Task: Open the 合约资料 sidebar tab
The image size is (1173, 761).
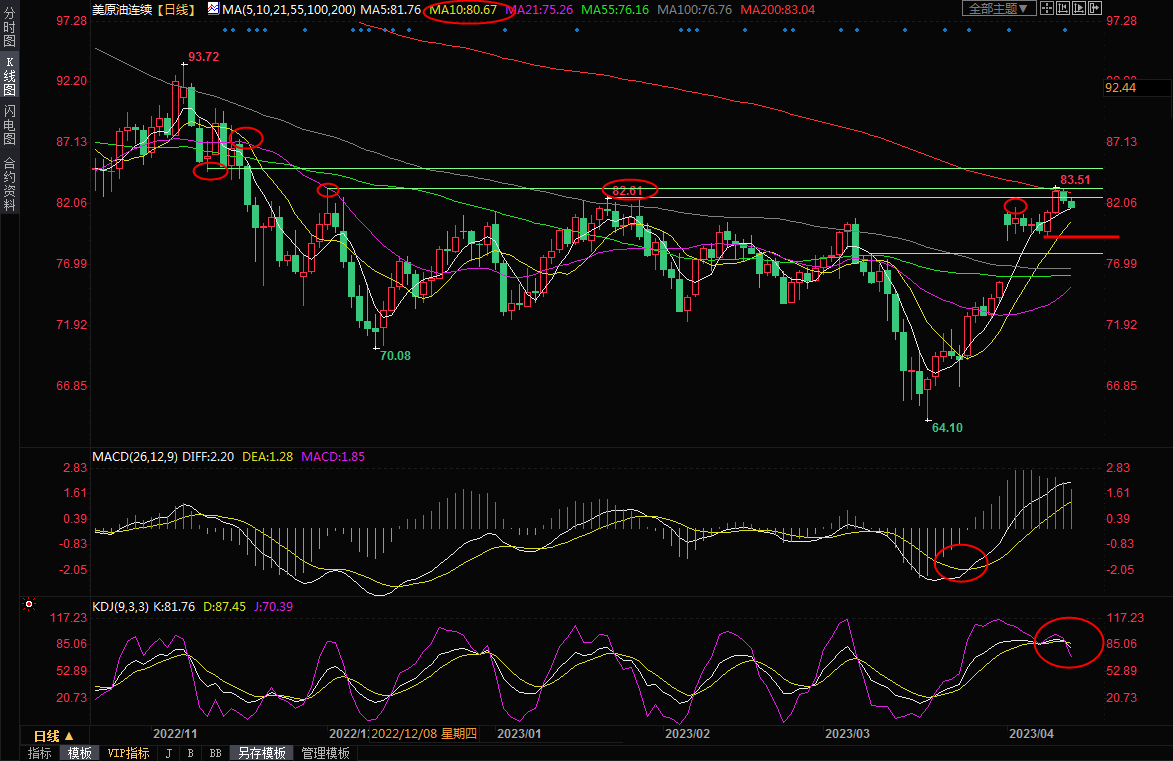Action: pyautogui.click(x=9, y=183)
